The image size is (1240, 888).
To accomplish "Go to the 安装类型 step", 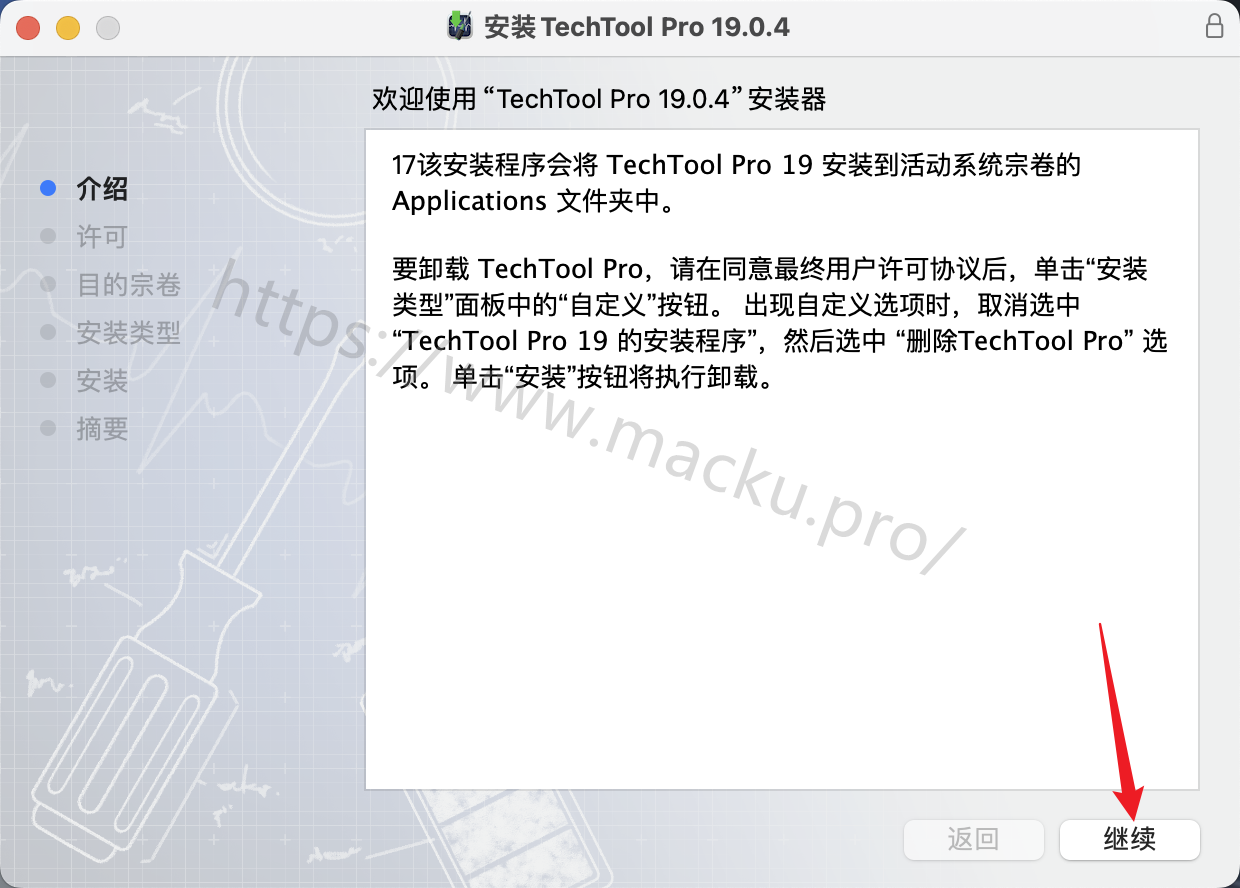I will point(128,332).
